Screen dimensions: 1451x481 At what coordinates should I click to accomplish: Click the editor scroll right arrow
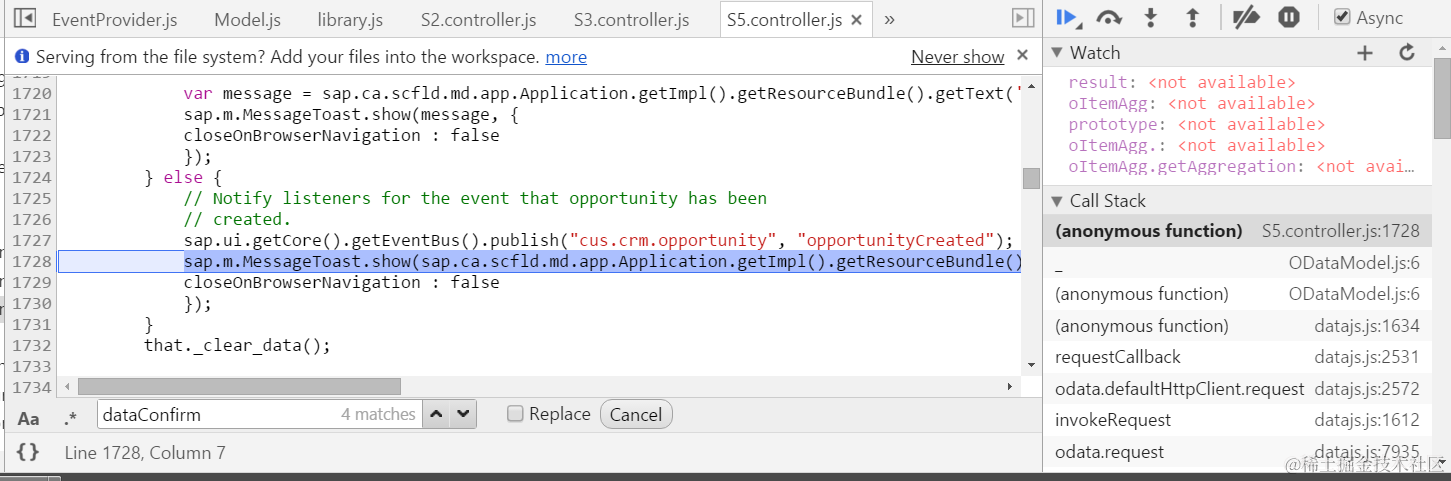pyautogui.click(x=1010, y=386)
